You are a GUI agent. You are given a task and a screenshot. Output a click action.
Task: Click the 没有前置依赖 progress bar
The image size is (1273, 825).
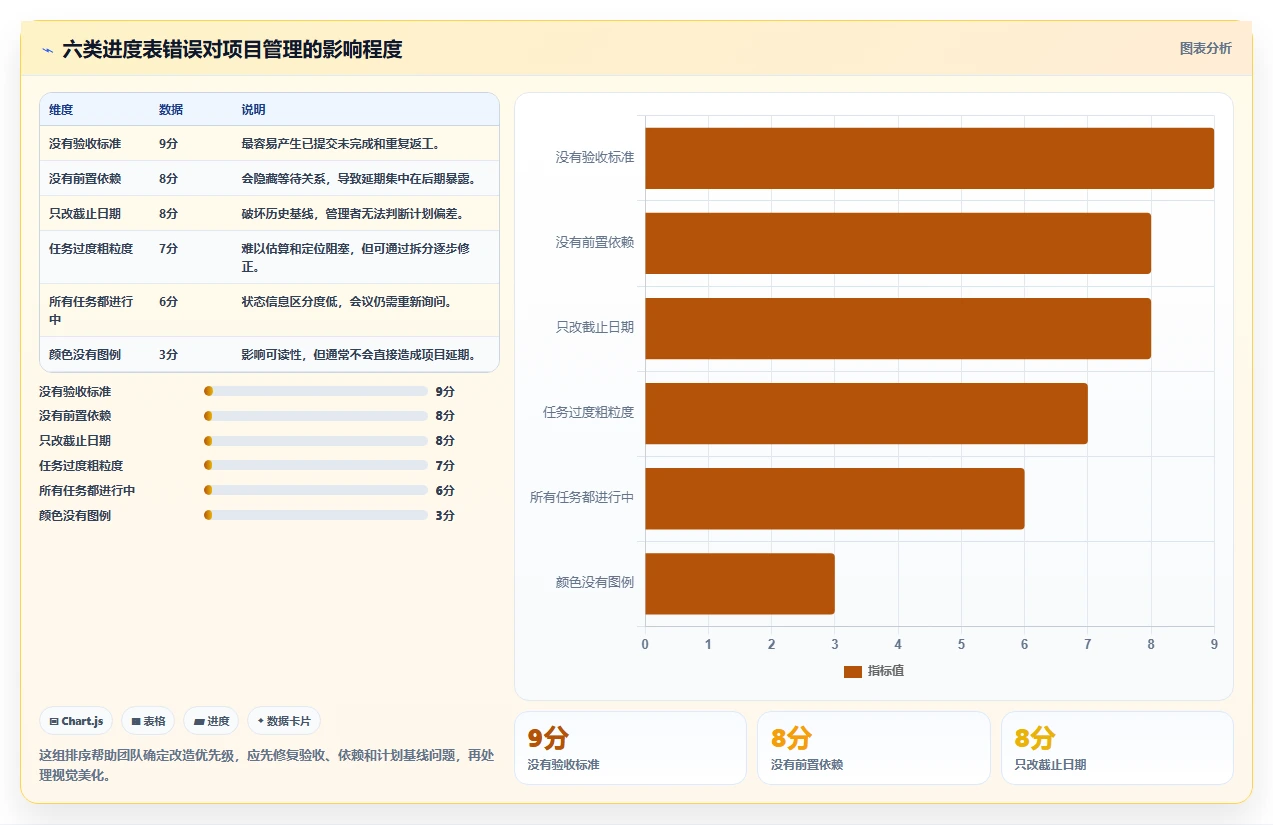coord(316,416)
